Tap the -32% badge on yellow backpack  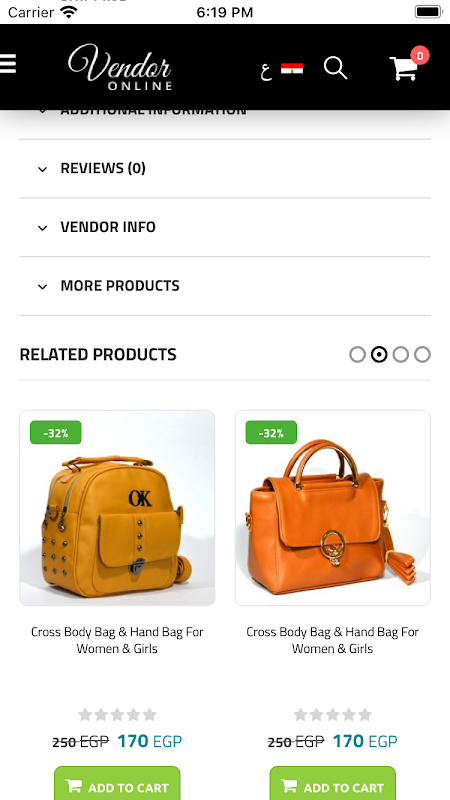(x=56, y=433)
